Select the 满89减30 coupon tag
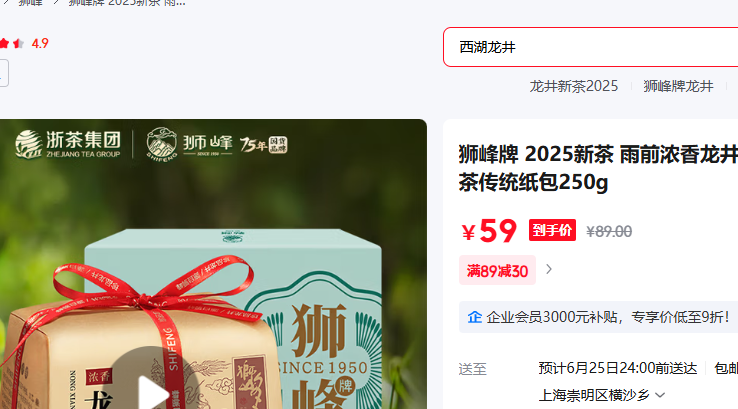The width and height of the screenshot is (738, 409). [x=497, y=270]
